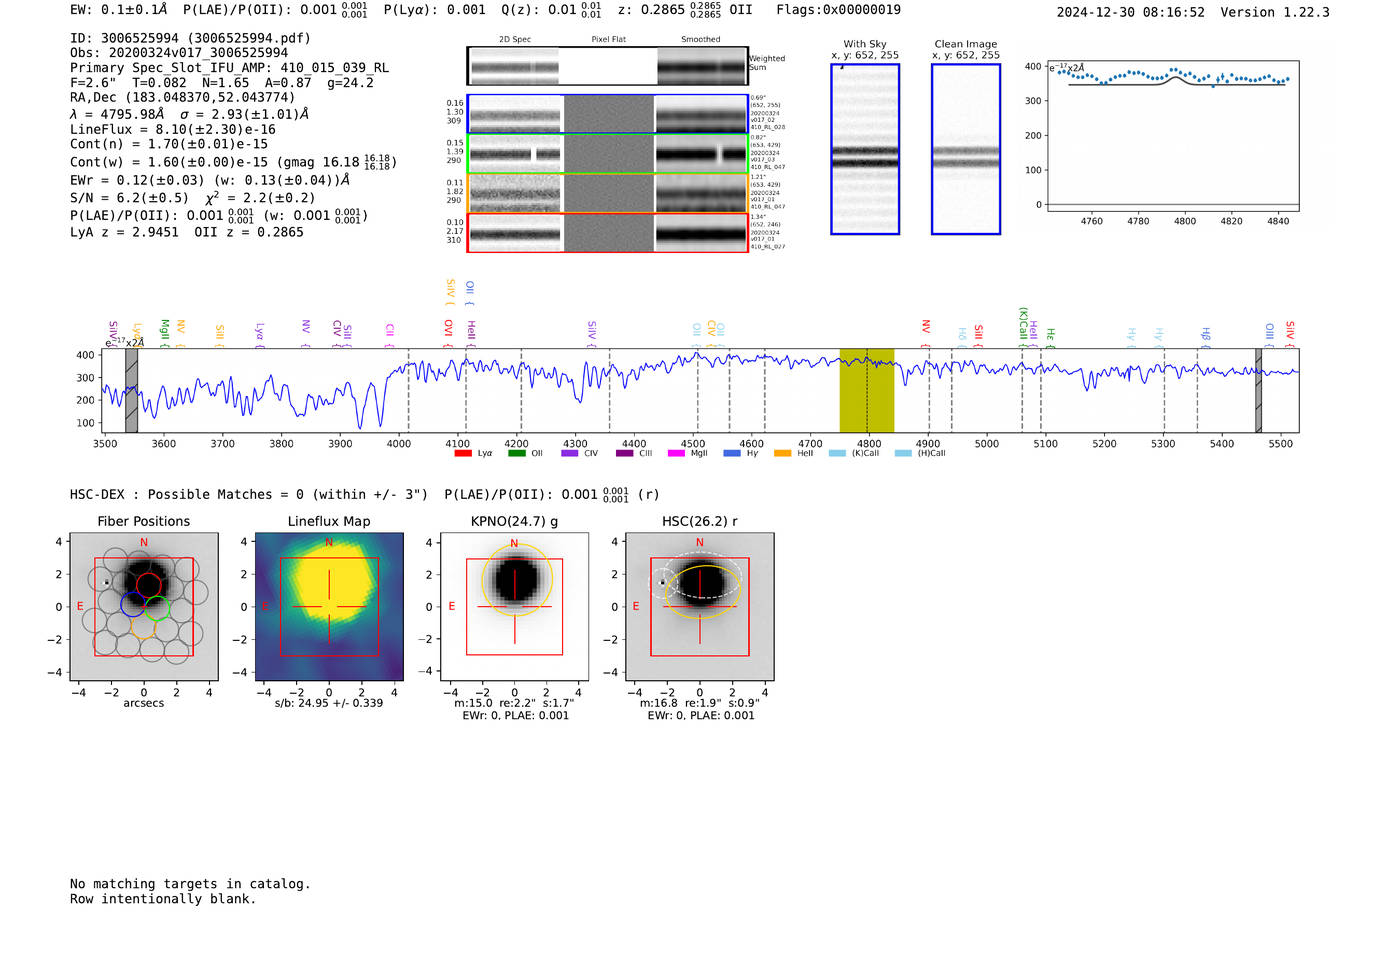
Task: Click the Flags:0x00000019 header text
Action: pyautogui.click(x=838, y=10)
